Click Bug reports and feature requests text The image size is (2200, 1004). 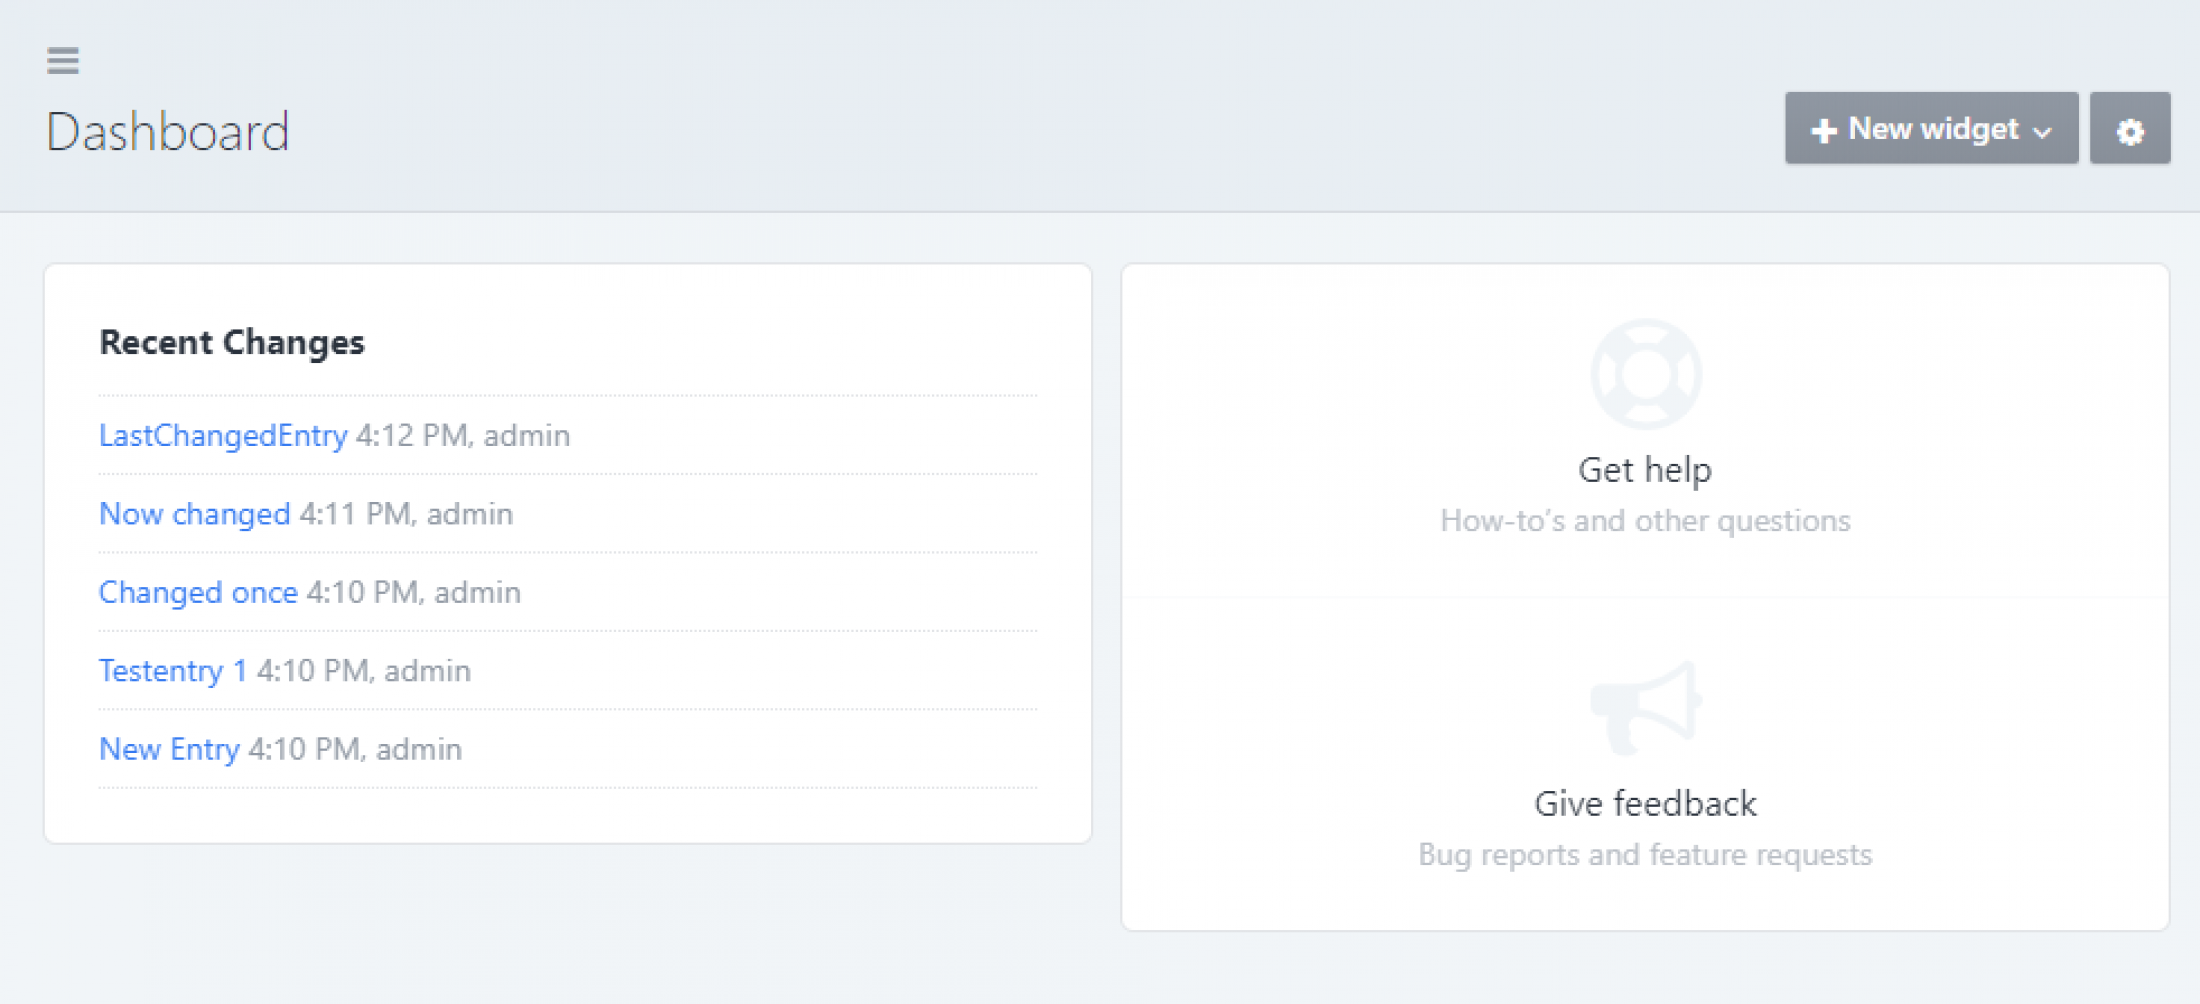tap(1645, 855)
